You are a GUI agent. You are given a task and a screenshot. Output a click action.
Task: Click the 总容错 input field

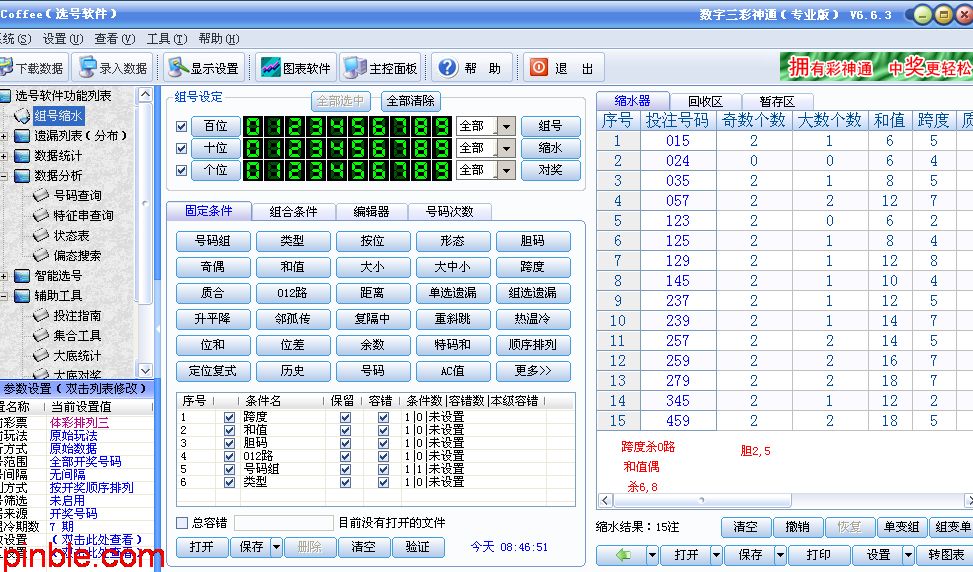pyautogui.click(x=284, y=523)
